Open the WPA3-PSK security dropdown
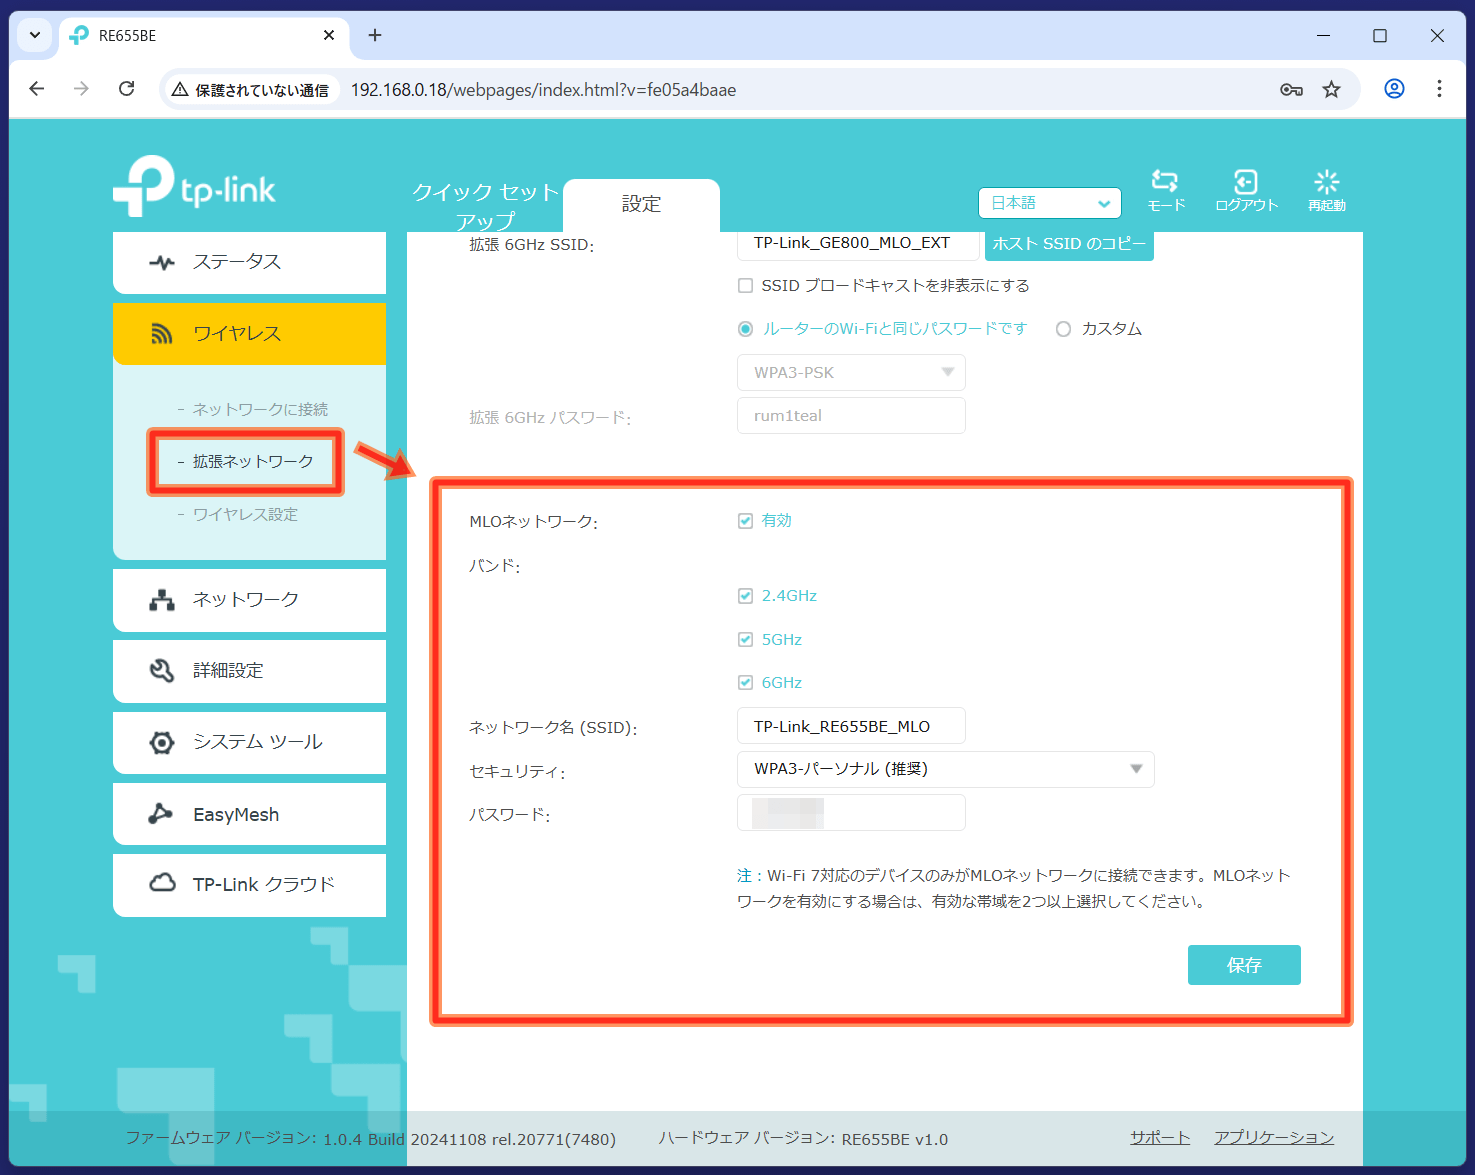Image resolution: width=1475 pixels, height=1175 pixels. pos(851,373)
